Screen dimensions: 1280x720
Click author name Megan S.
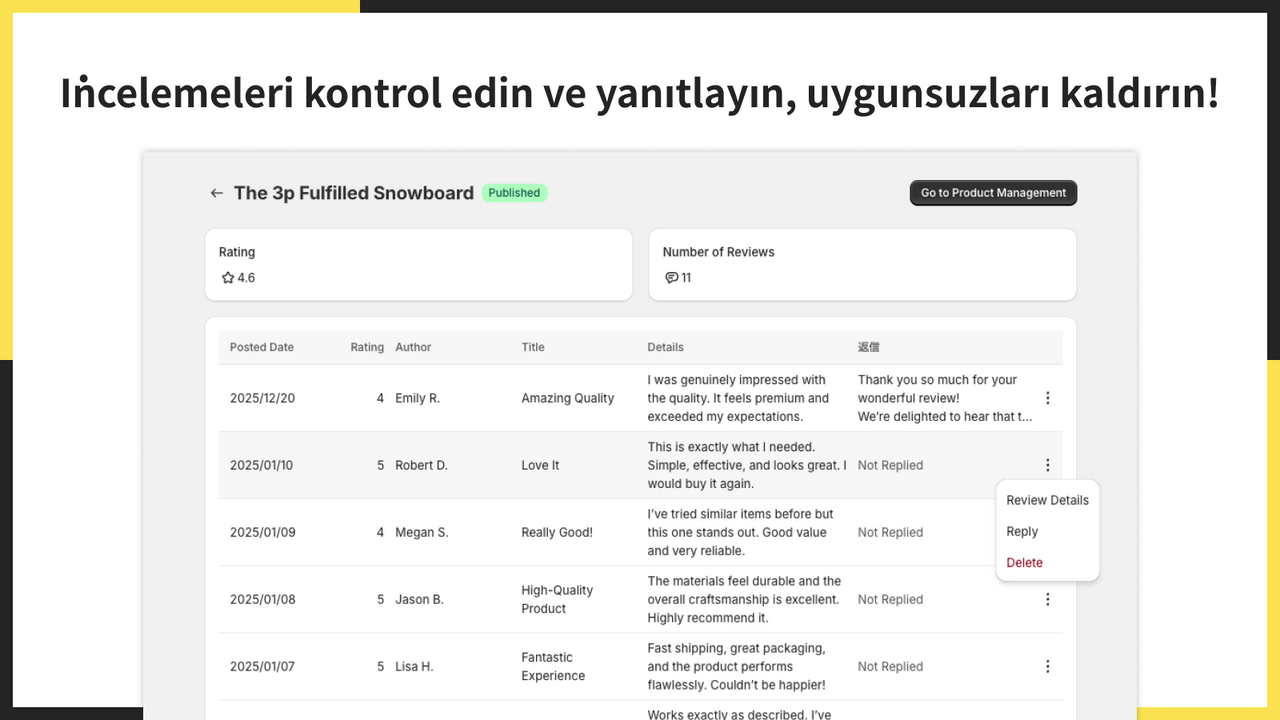click(422, 532)
